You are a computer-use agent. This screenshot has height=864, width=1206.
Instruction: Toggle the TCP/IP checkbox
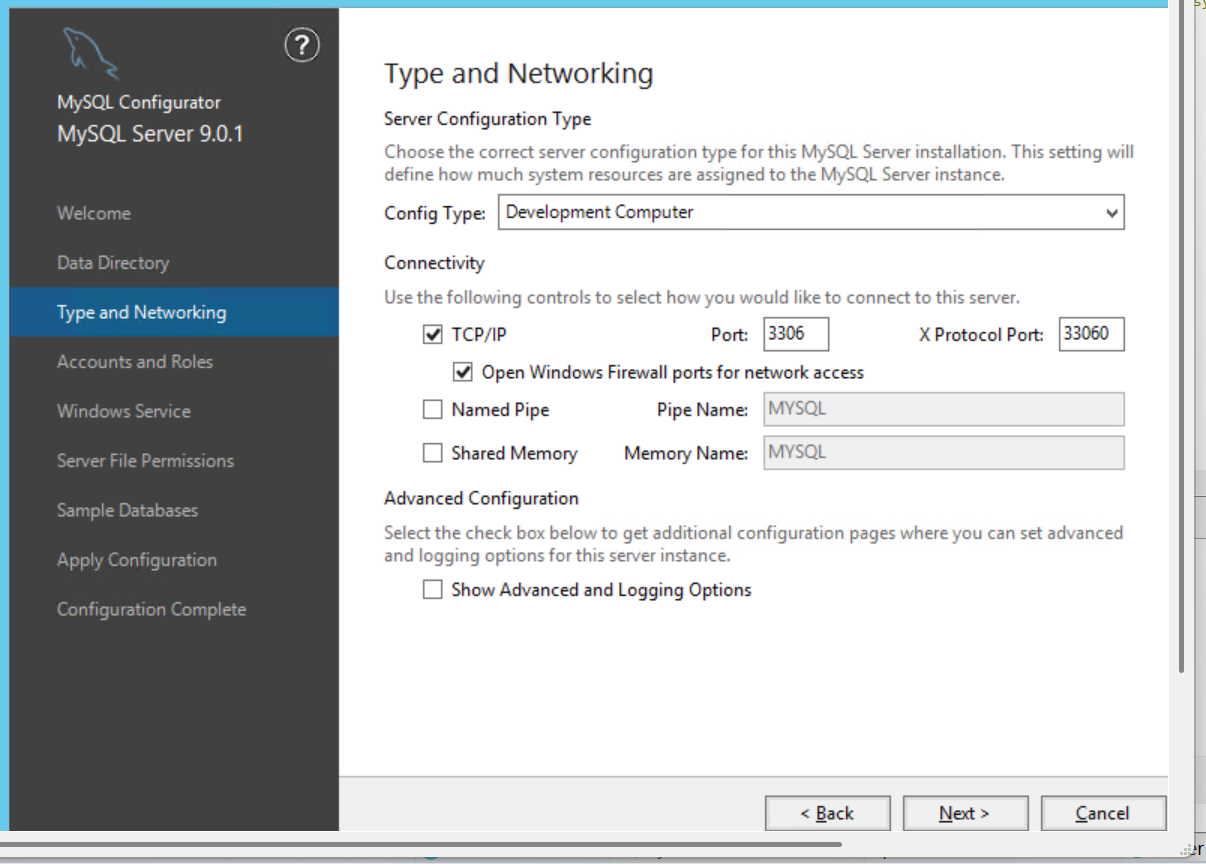click(x=433, y=335)
